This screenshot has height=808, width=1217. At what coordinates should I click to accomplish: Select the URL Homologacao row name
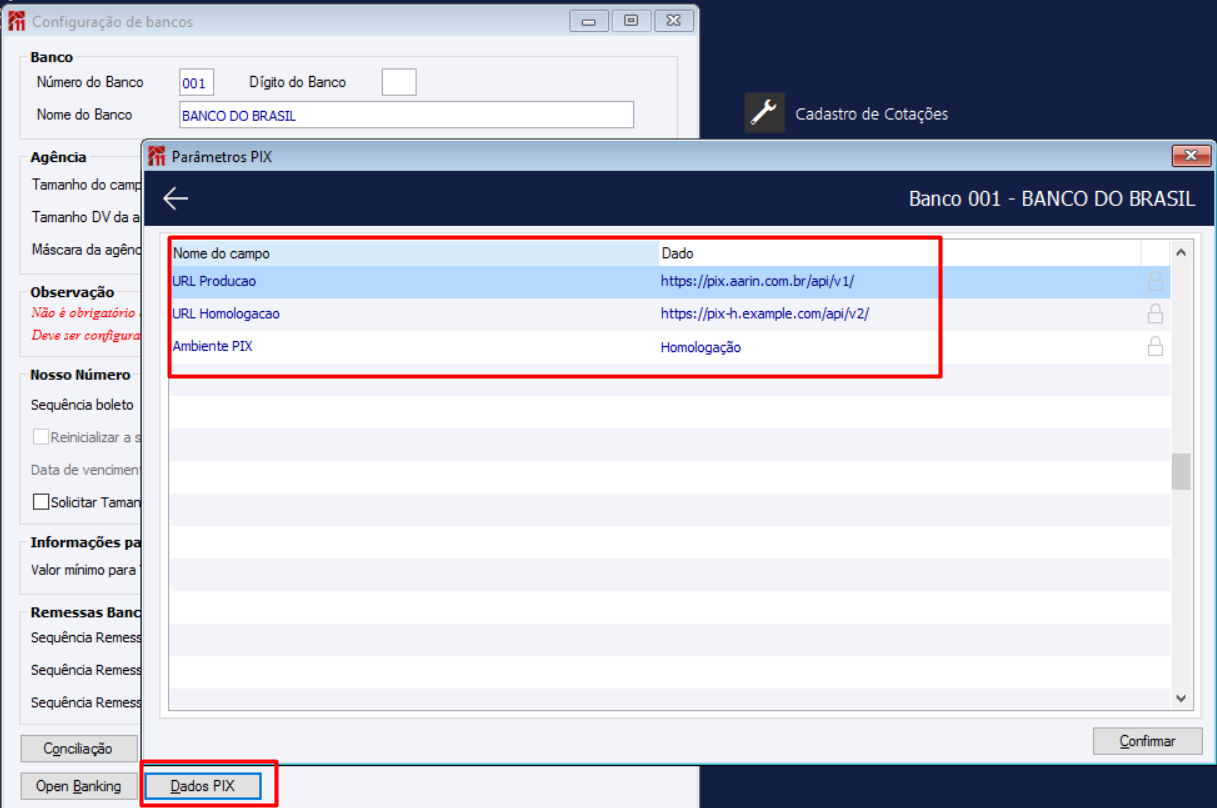click(226, 314)
